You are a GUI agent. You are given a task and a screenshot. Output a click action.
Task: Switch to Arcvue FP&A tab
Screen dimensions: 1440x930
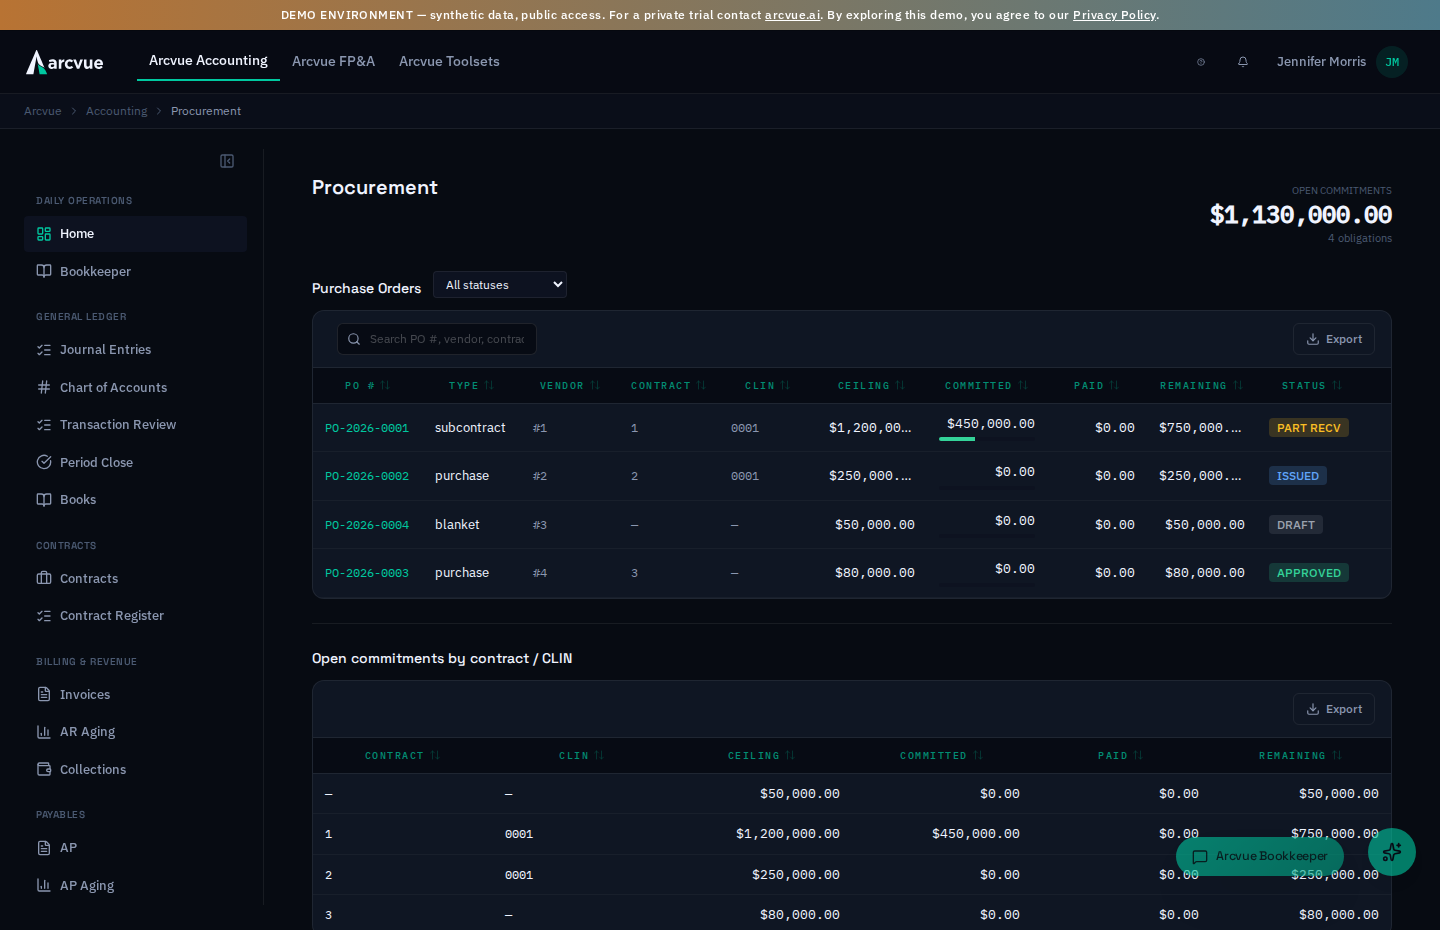pos(333,62)
